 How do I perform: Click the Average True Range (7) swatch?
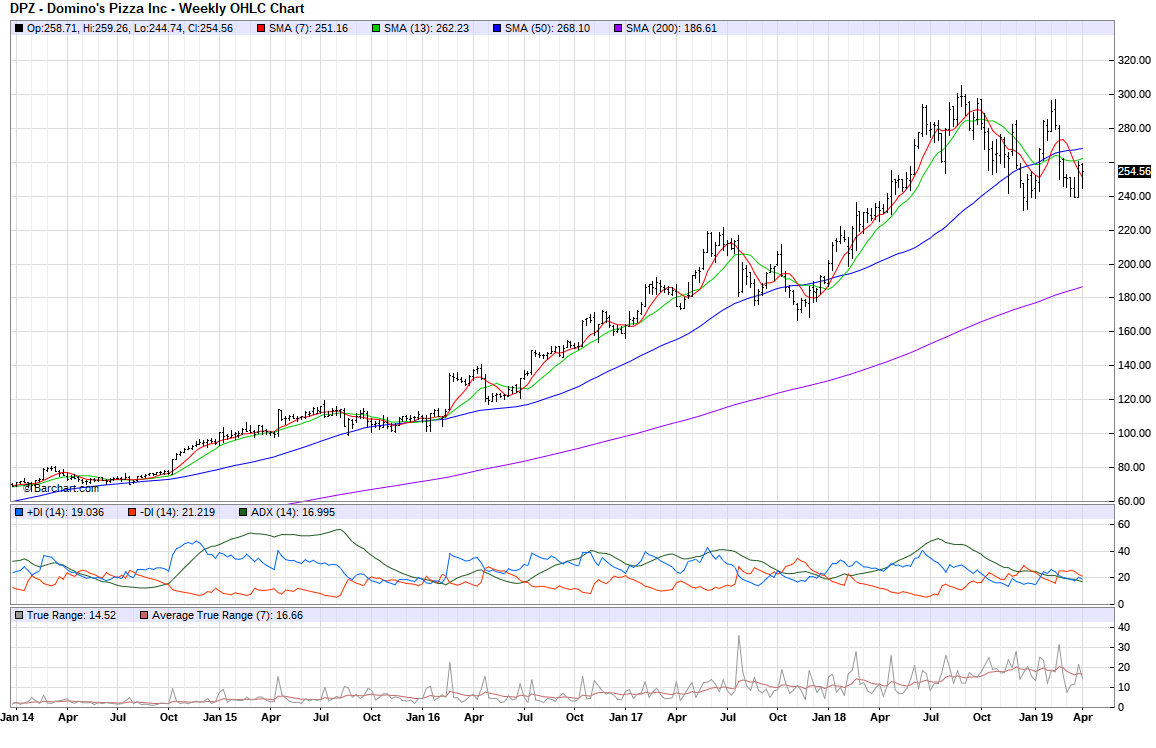click(x=144, y=616)
